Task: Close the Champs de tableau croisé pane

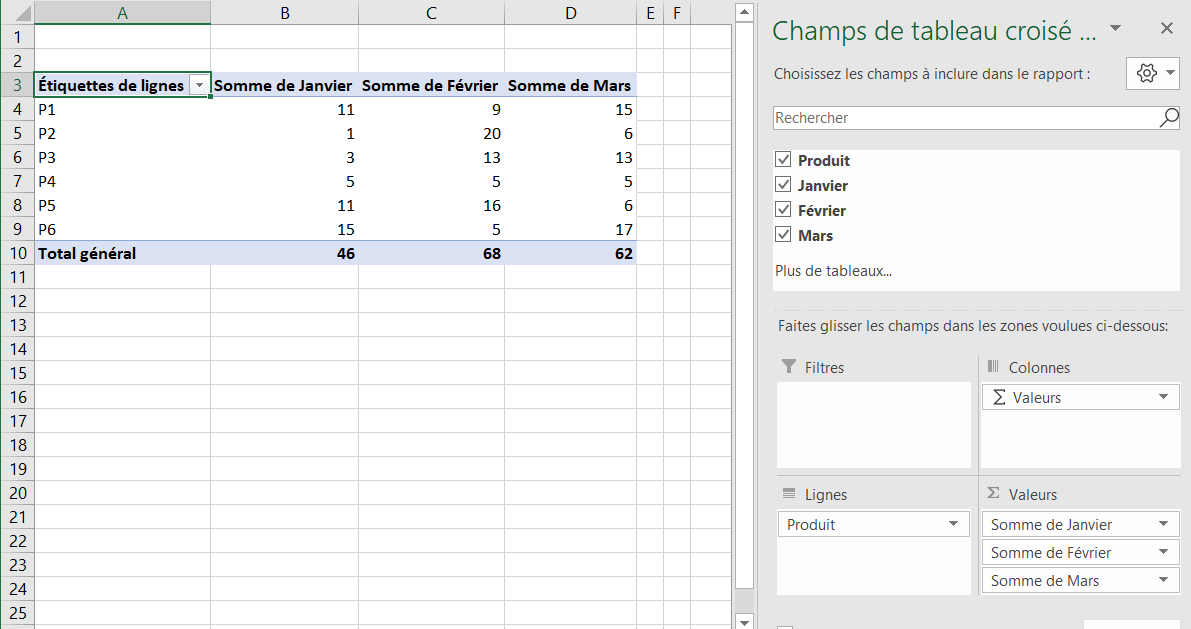Action: [x=1166, y=29]
